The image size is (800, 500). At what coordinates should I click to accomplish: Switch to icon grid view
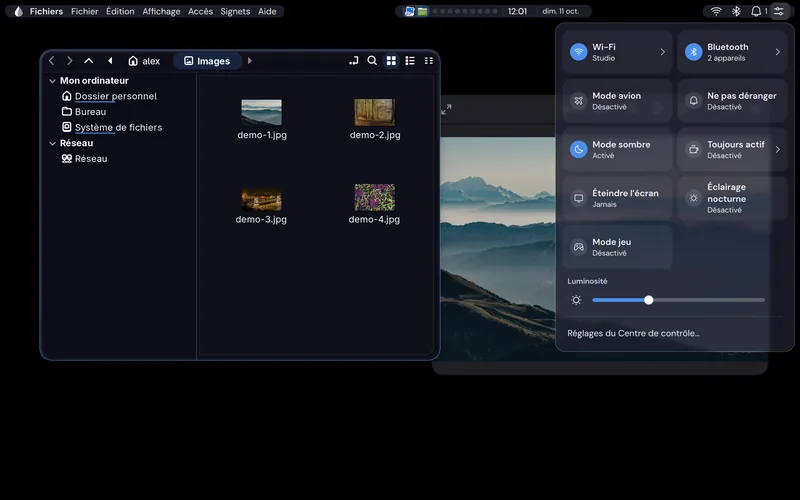391,61
